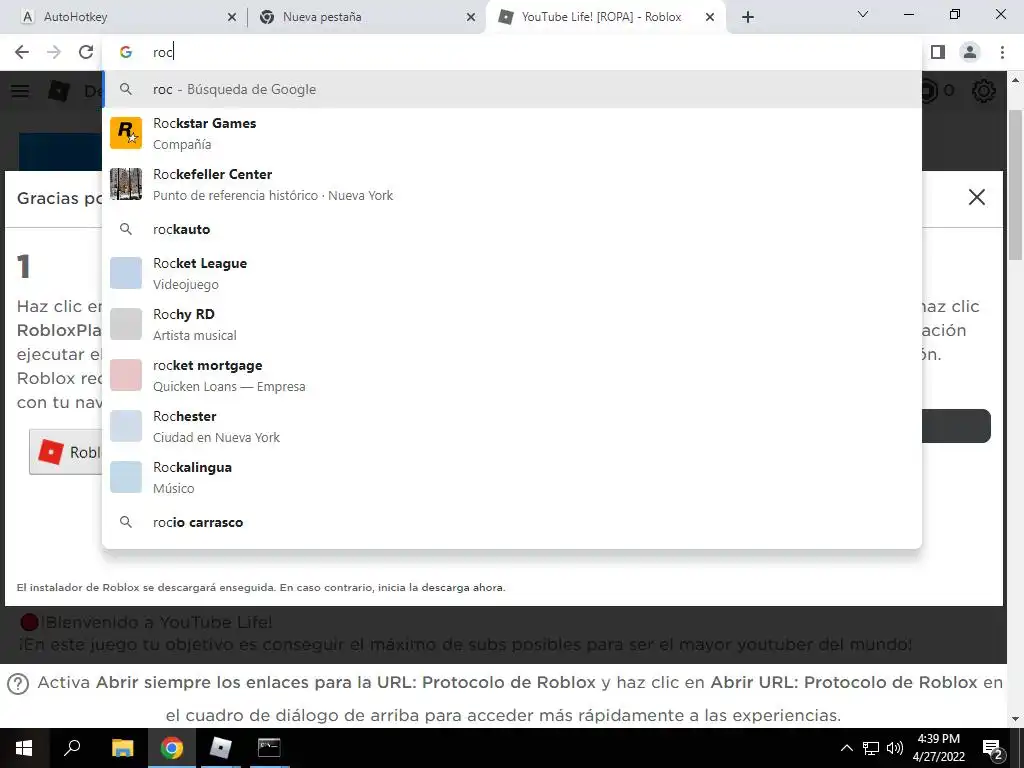The width and height of the screenshot is (1024, 768).
Task: Choose the Rockalingua suggestion
Action: [512, 477]
